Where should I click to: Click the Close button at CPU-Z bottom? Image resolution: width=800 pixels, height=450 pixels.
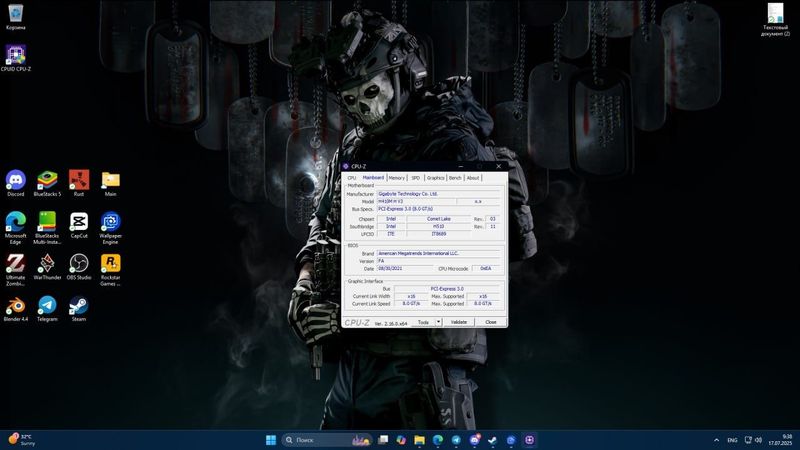[491, 322]
